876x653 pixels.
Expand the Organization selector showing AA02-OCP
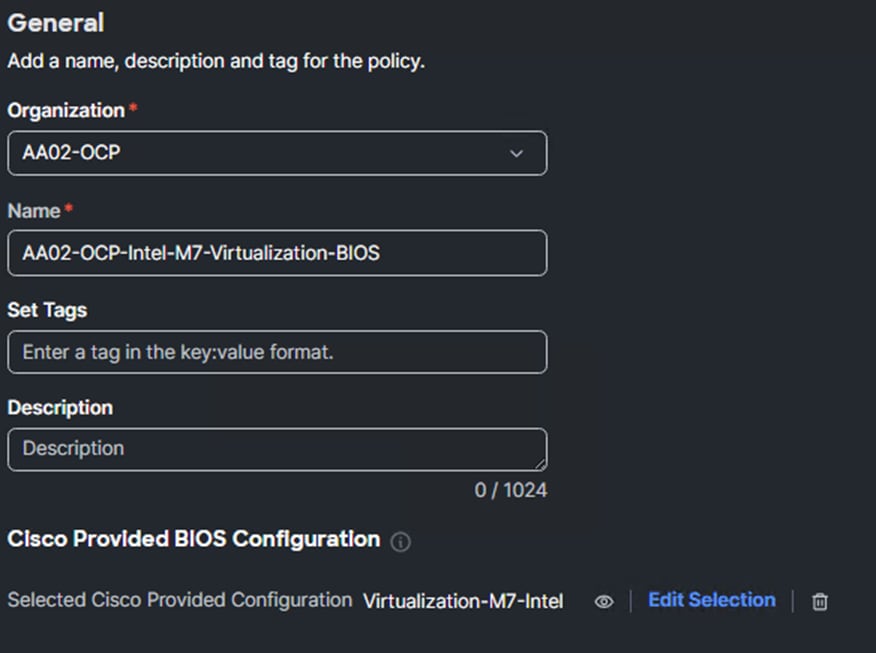click(x=516, y=153)
